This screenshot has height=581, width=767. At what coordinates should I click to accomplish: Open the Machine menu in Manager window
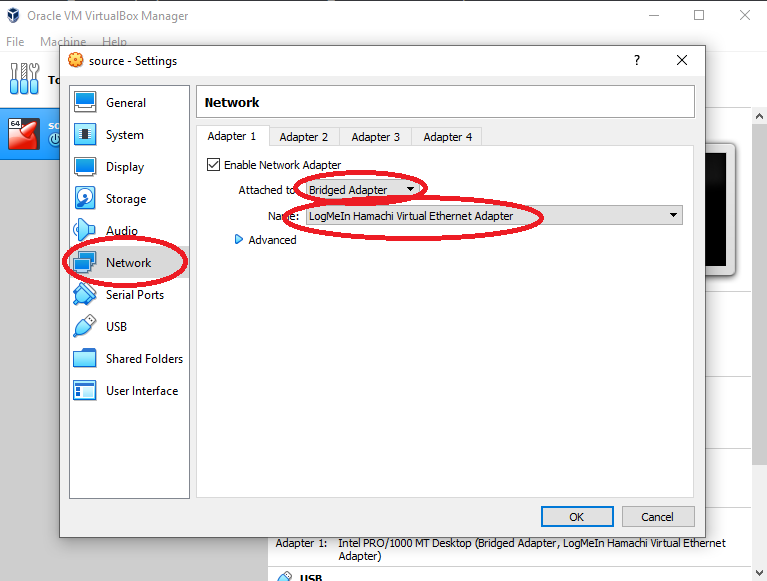(63, 42)
